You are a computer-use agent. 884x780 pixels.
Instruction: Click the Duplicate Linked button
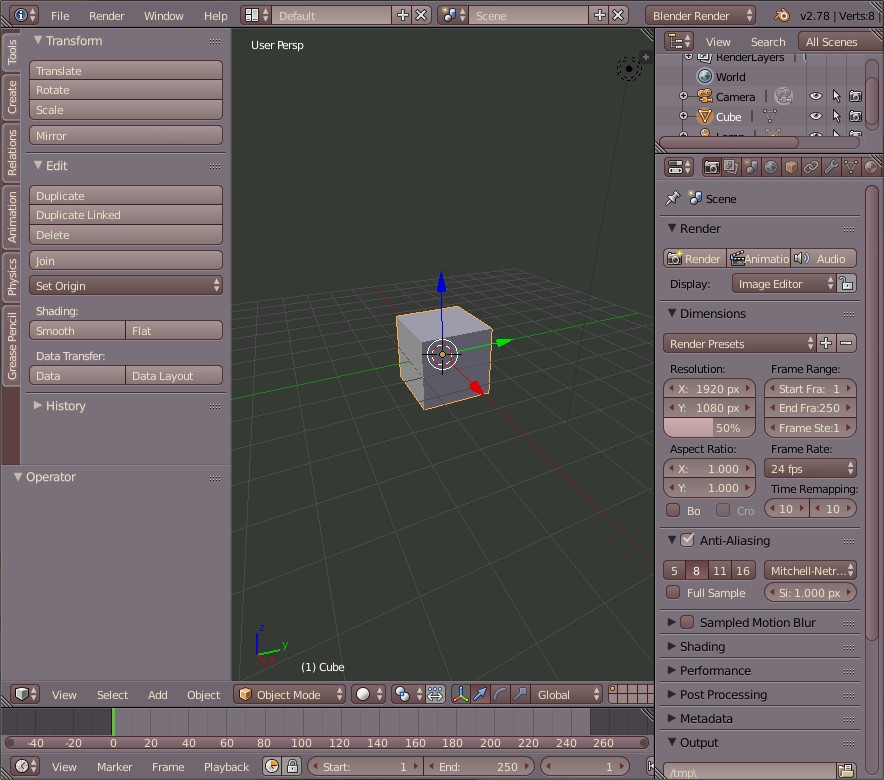coord(126,215)
